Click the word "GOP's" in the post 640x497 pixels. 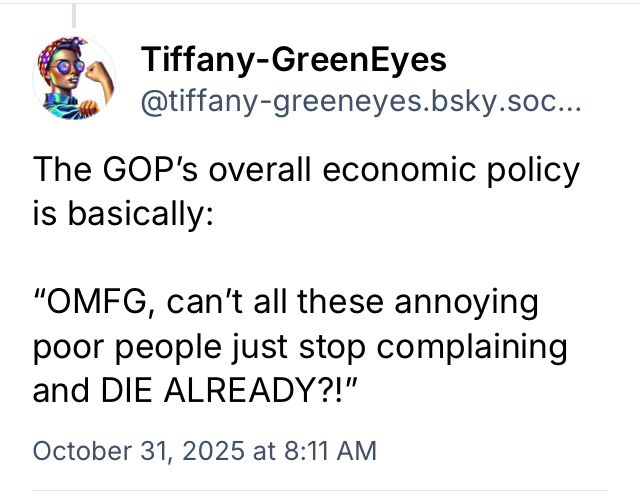tap(151, 170)
